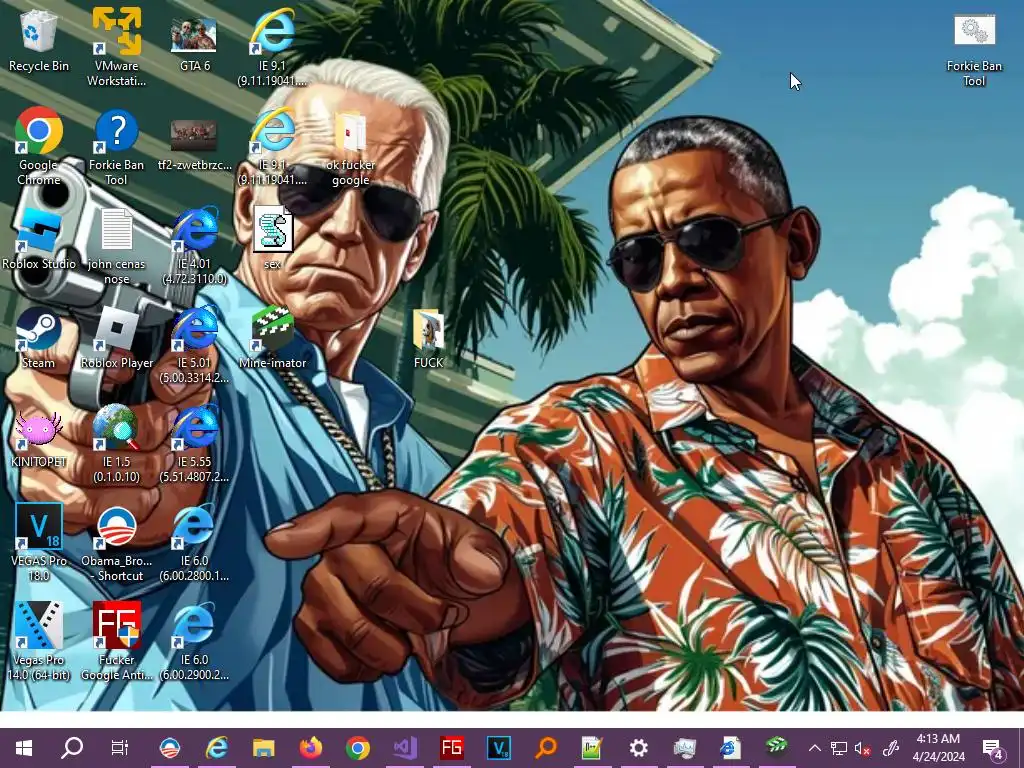Click the orange magnifier taskbar icon
This screenshot has height=768, width=1024.
click(546, 748)
